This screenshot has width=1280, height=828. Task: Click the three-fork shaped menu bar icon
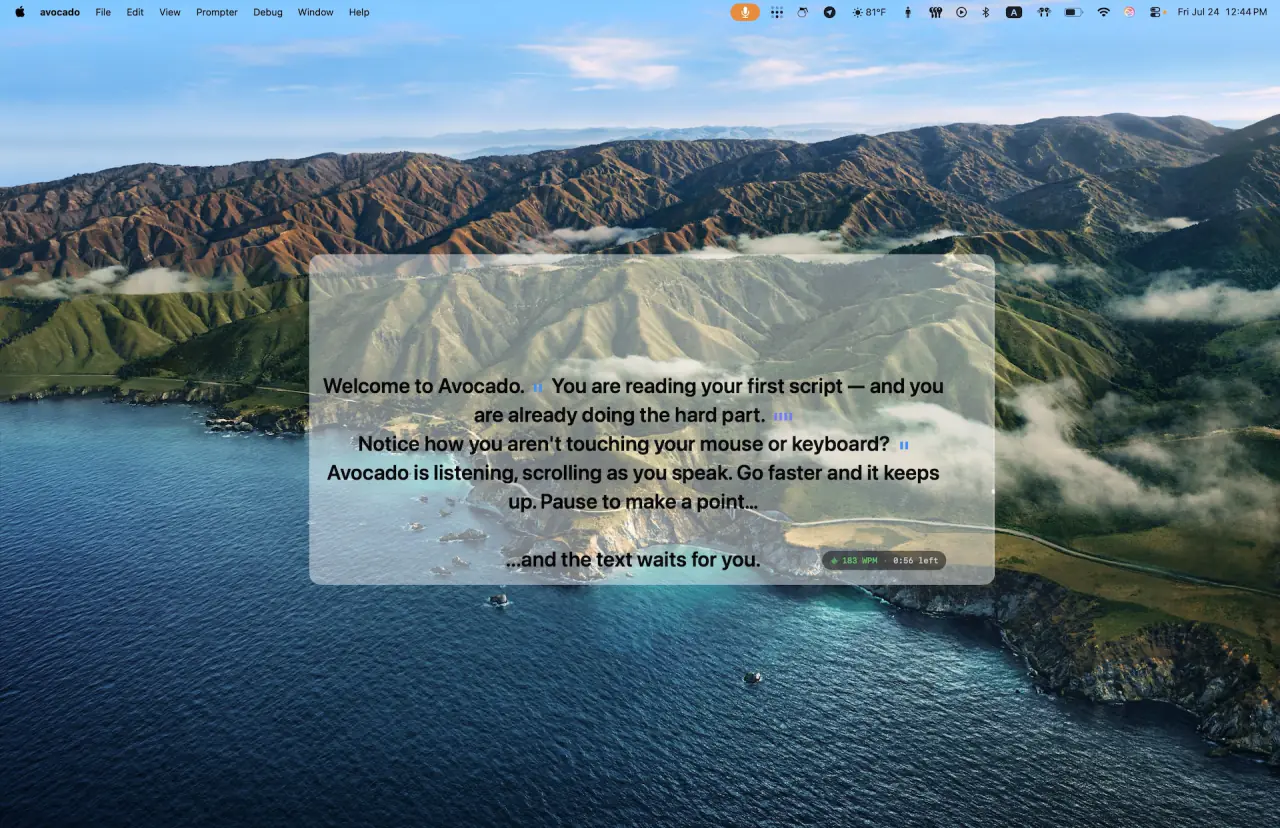pyautogui.click(x=936, y=12)
